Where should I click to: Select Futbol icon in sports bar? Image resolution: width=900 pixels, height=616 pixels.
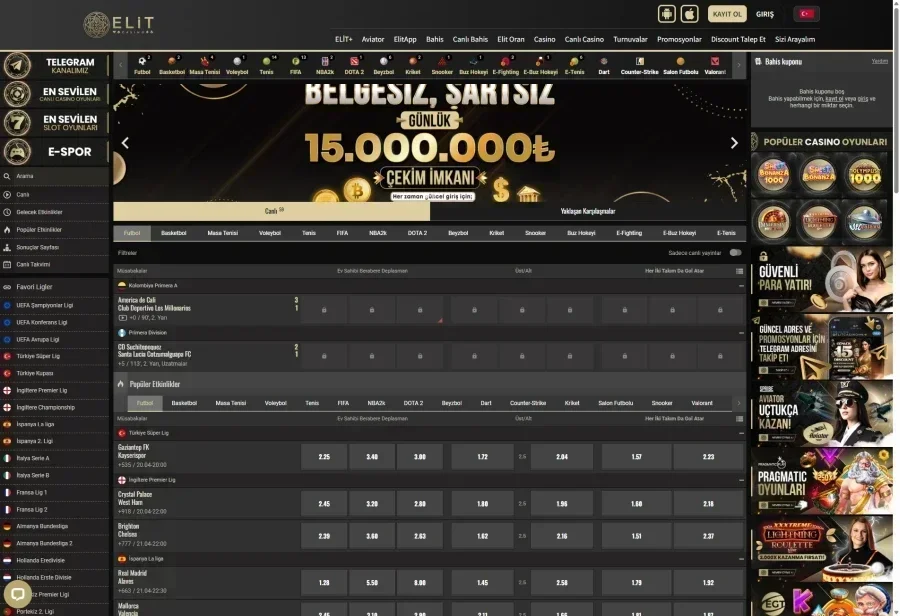142,65
